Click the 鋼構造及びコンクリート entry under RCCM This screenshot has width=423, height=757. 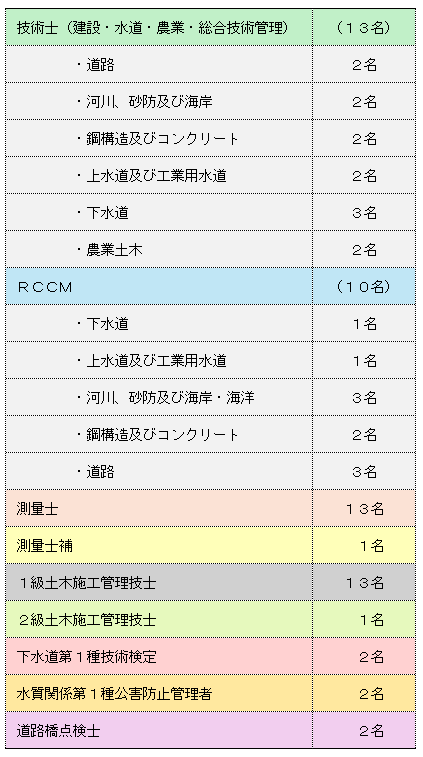158,435
